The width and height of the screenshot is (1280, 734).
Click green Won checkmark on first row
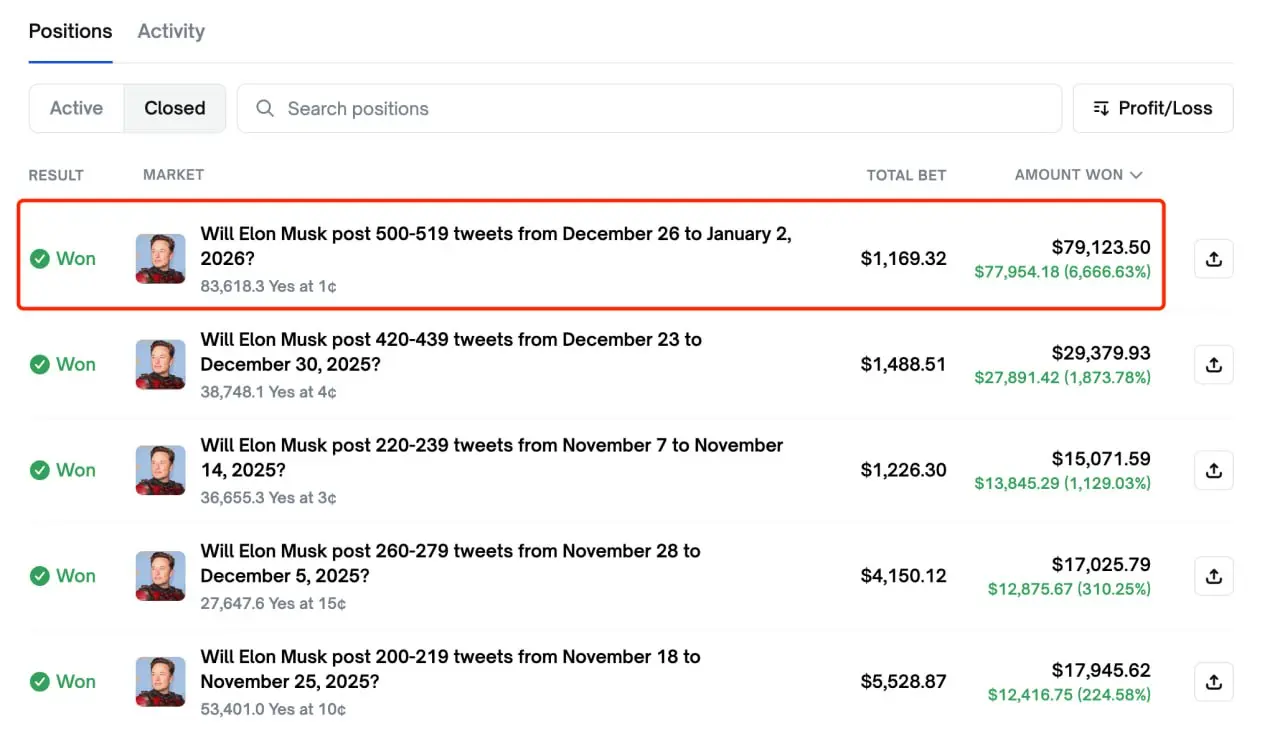coord(40,259)
